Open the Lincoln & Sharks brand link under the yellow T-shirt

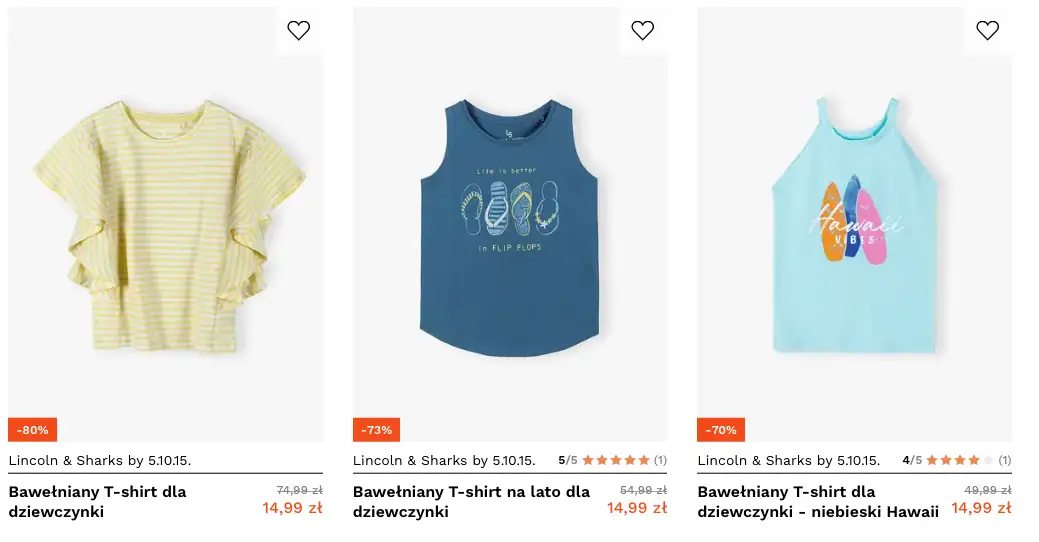(x=100, y=461)
